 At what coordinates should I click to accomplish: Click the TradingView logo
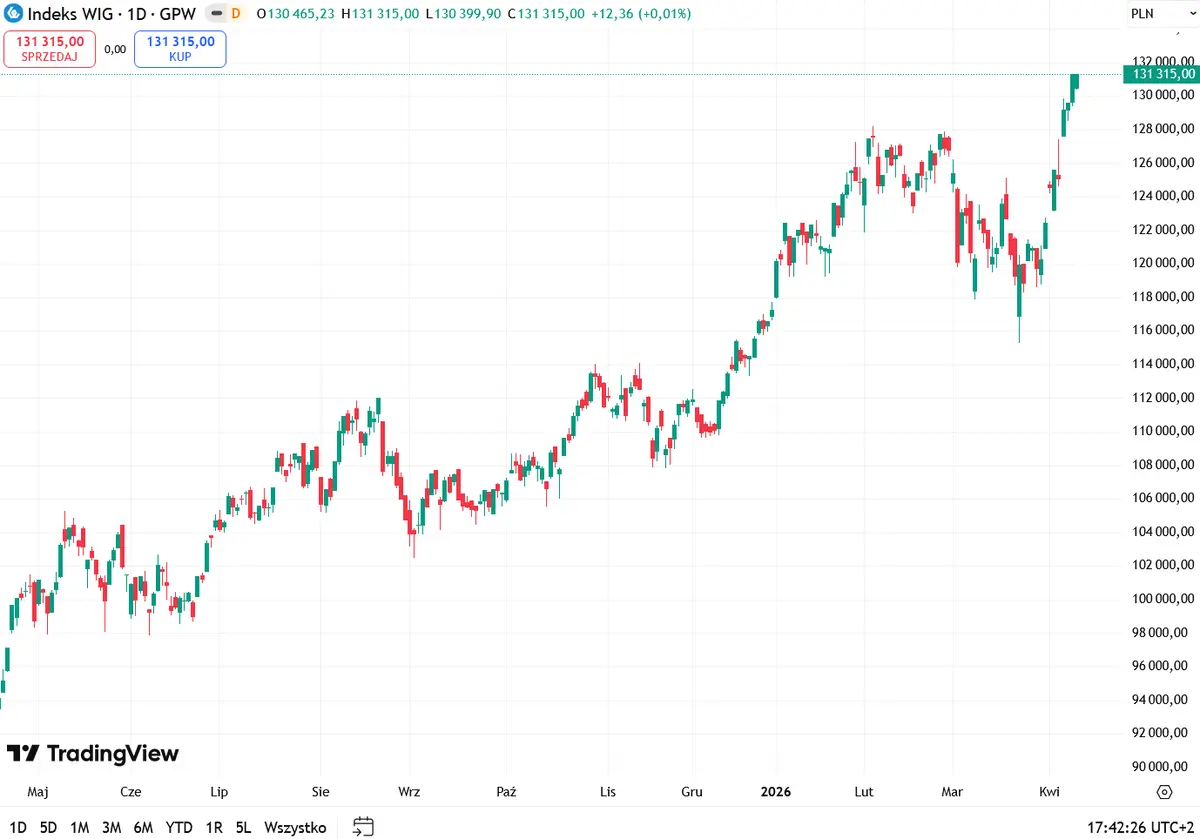tap(93, 754)
